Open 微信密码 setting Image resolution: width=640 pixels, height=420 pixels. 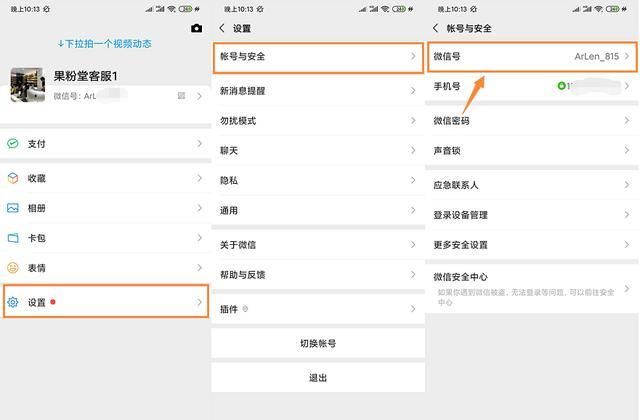[x=532, y=121]
